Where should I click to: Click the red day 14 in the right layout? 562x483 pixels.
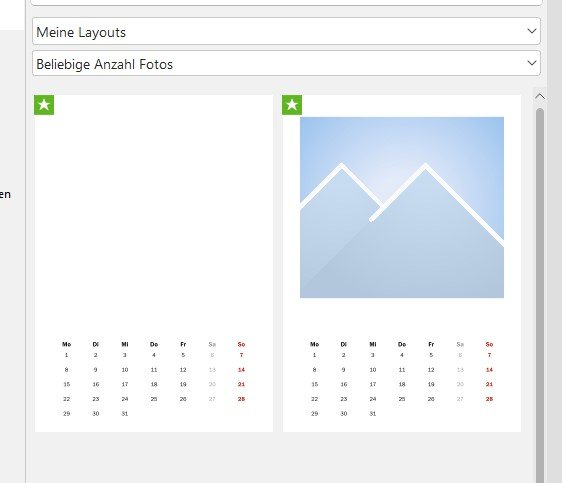click(489, 370)
